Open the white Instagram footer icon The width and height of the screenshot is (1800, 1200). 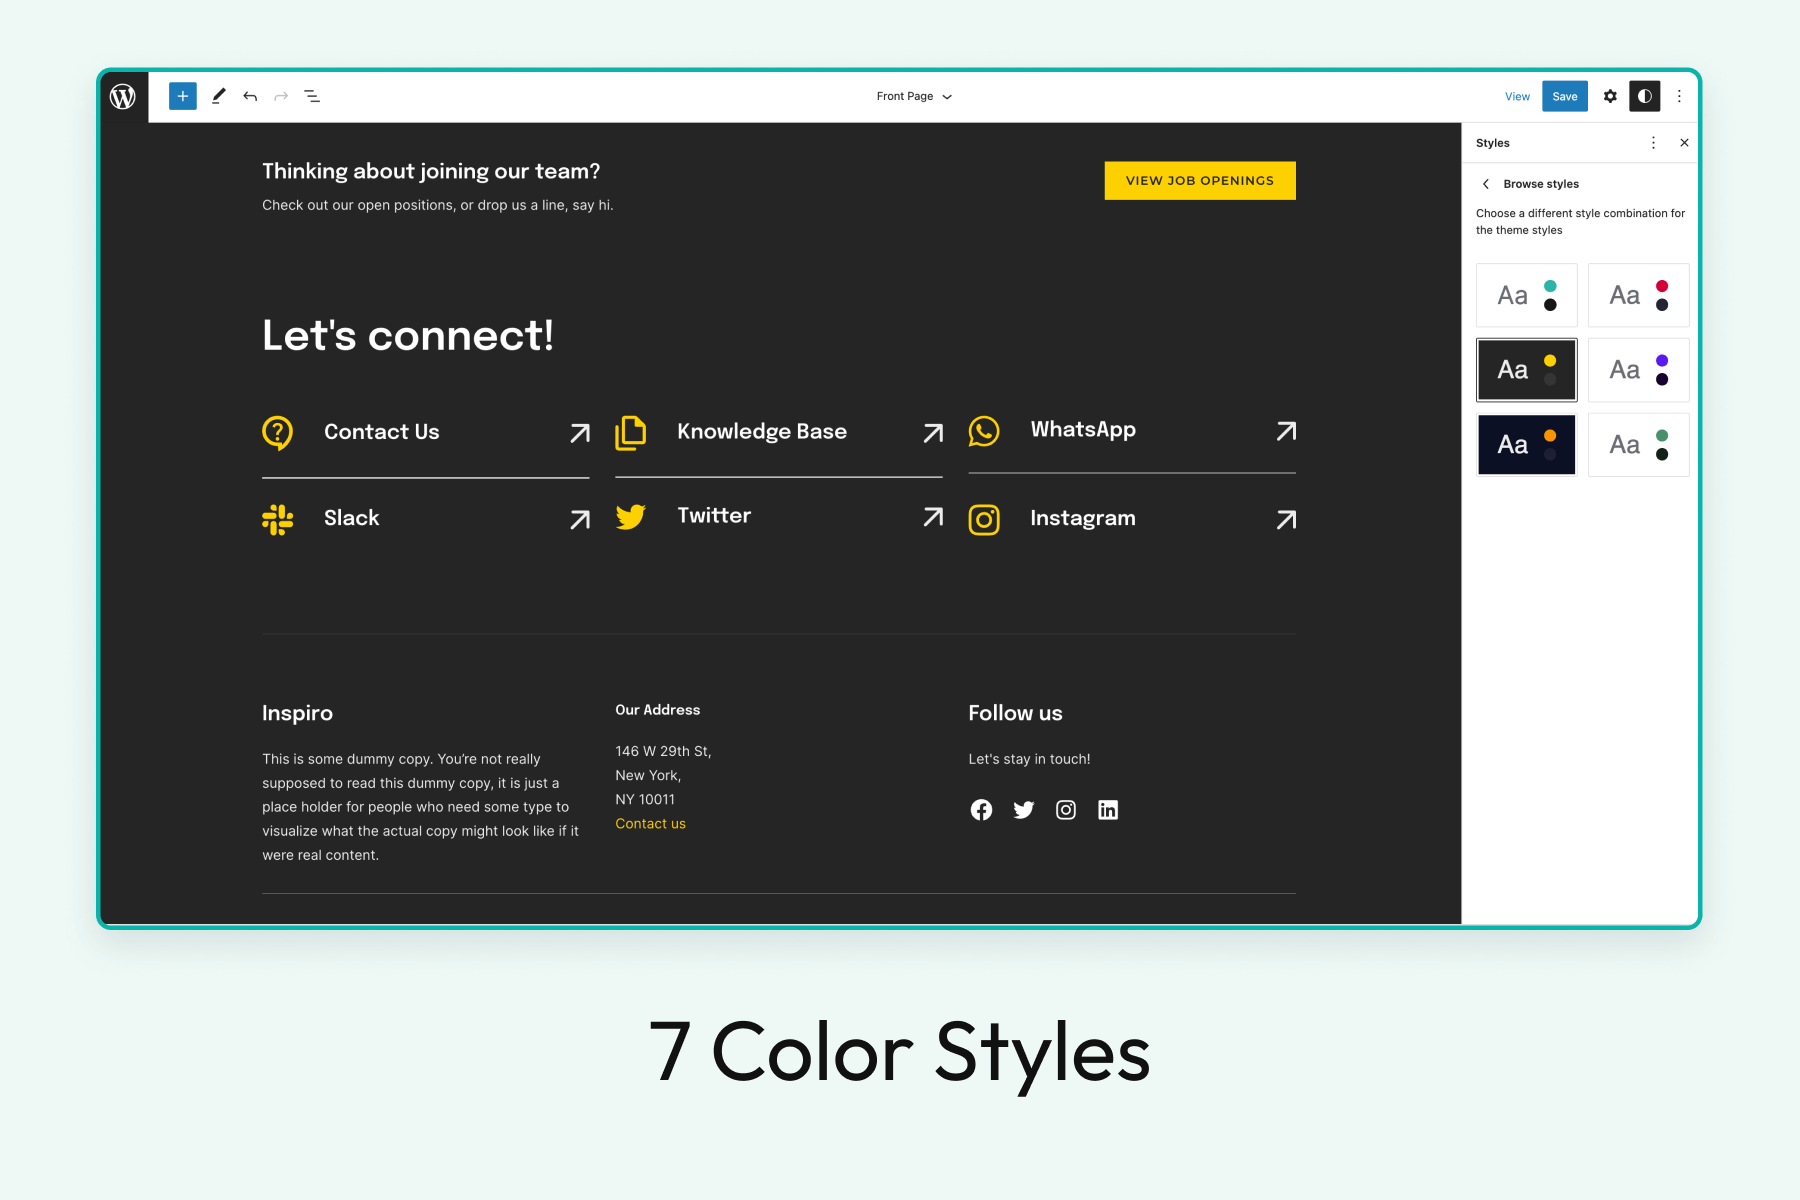[1066, 810]
